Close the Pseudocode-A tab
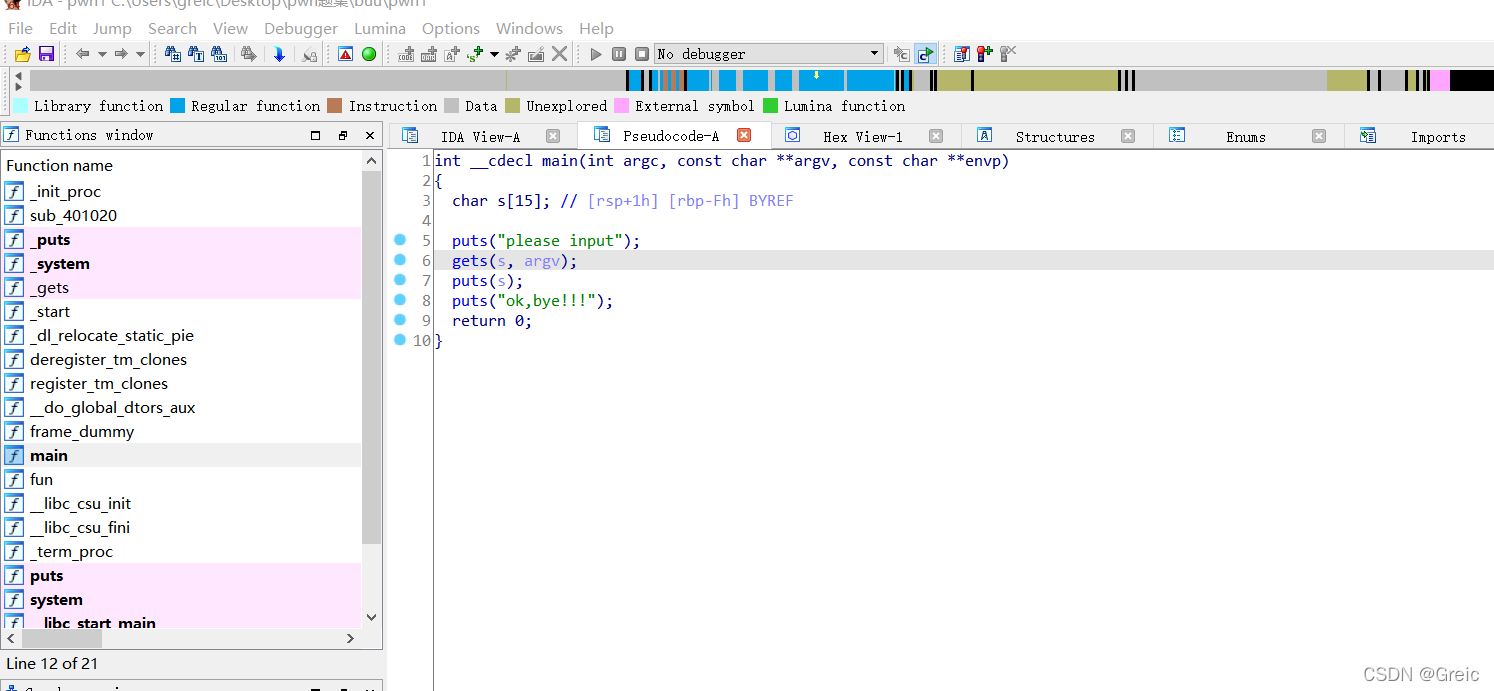This screenshot has height=691, width=1494. (x=744, y=135)
